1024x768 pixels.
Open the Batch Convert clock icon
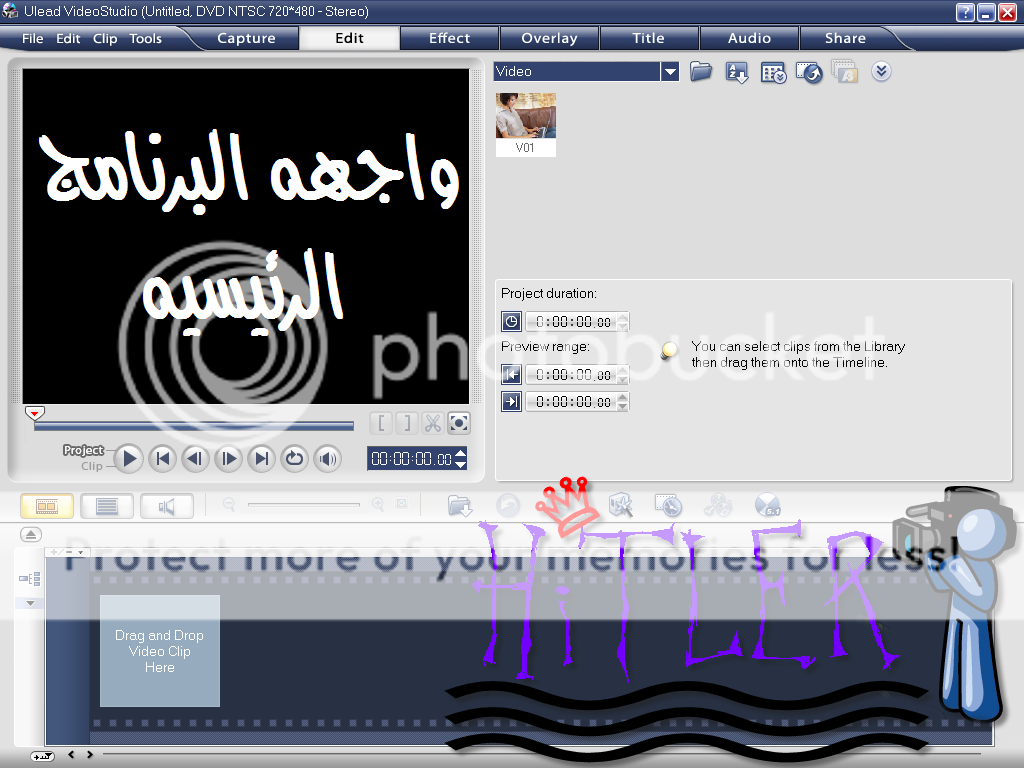click(x=669, y=505)
